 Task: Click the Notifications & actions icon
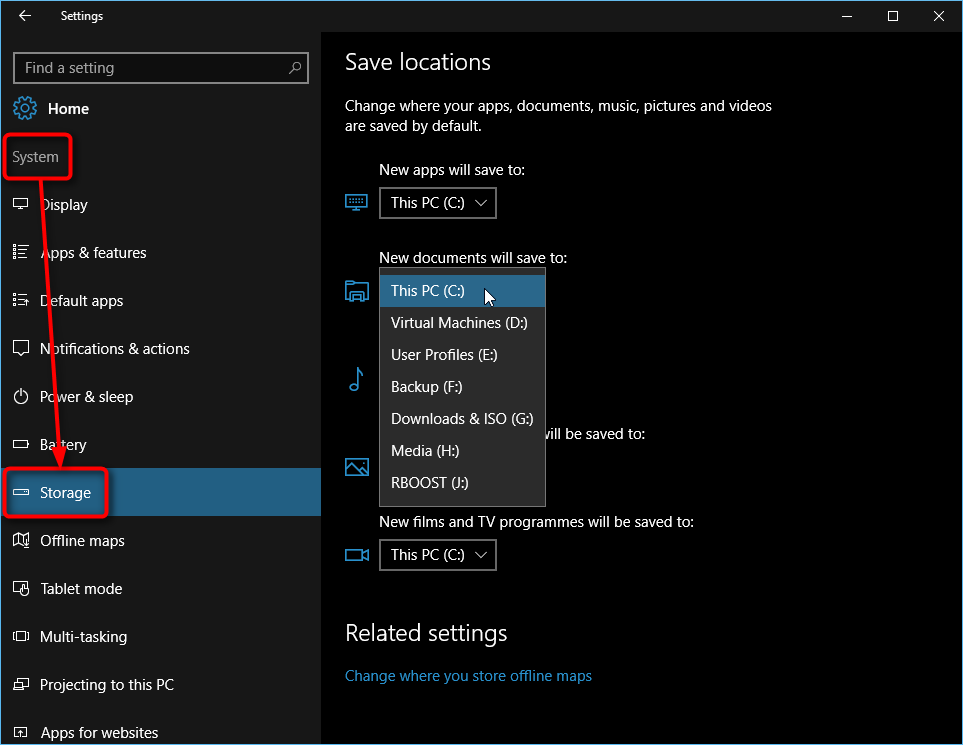21,348
